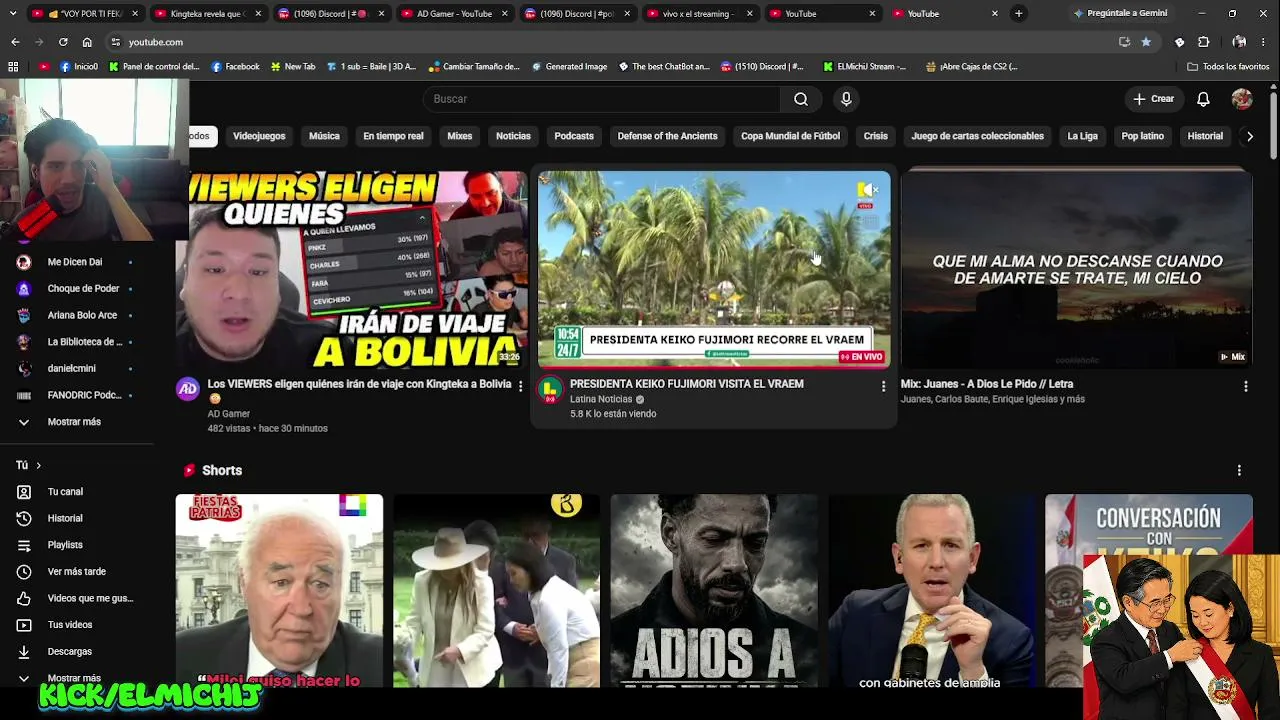Select the Copa Mundial de Fútbol chip

point(790,136)
